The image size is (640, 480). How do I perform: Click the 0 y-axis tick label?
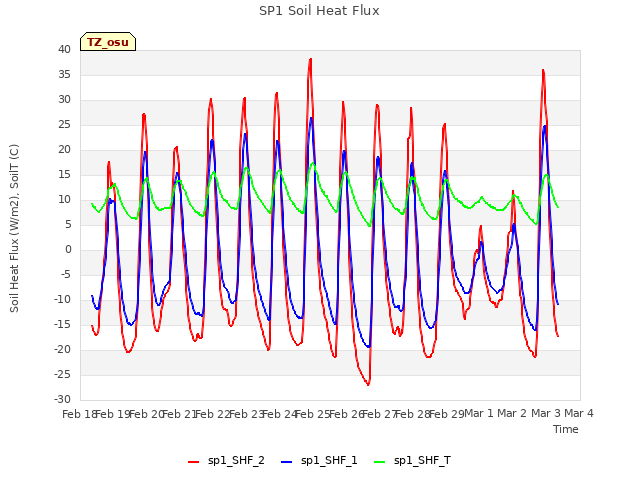[x=68, y=249]
